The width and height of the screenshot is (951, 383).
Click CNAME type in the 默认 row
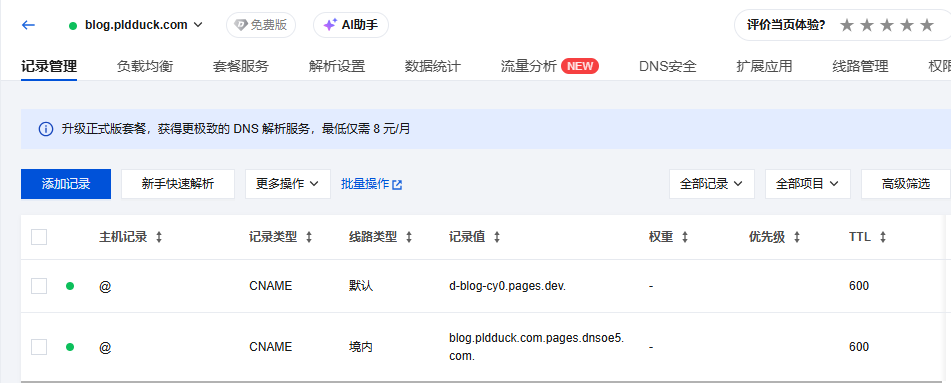(x=271, y=286)
